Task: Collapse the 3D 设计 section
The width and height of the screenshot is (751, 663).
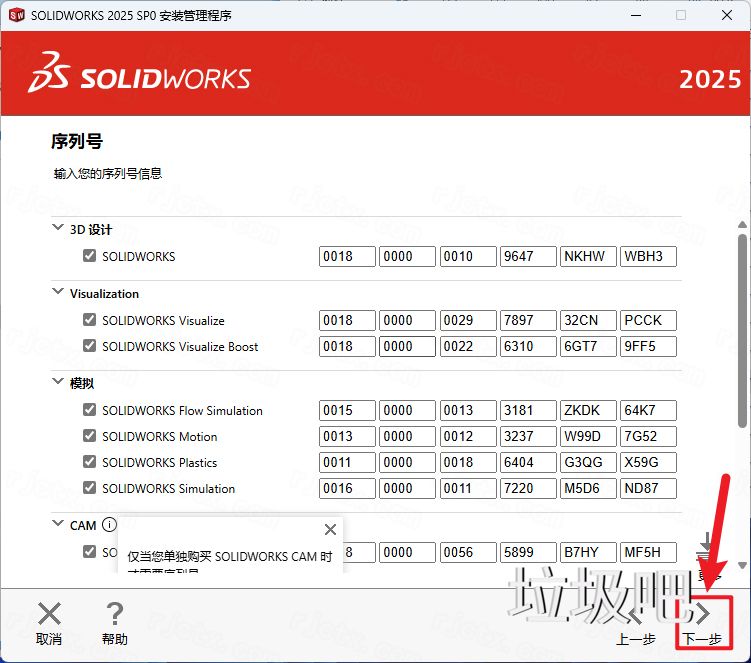Action: (x=57, y=227)
